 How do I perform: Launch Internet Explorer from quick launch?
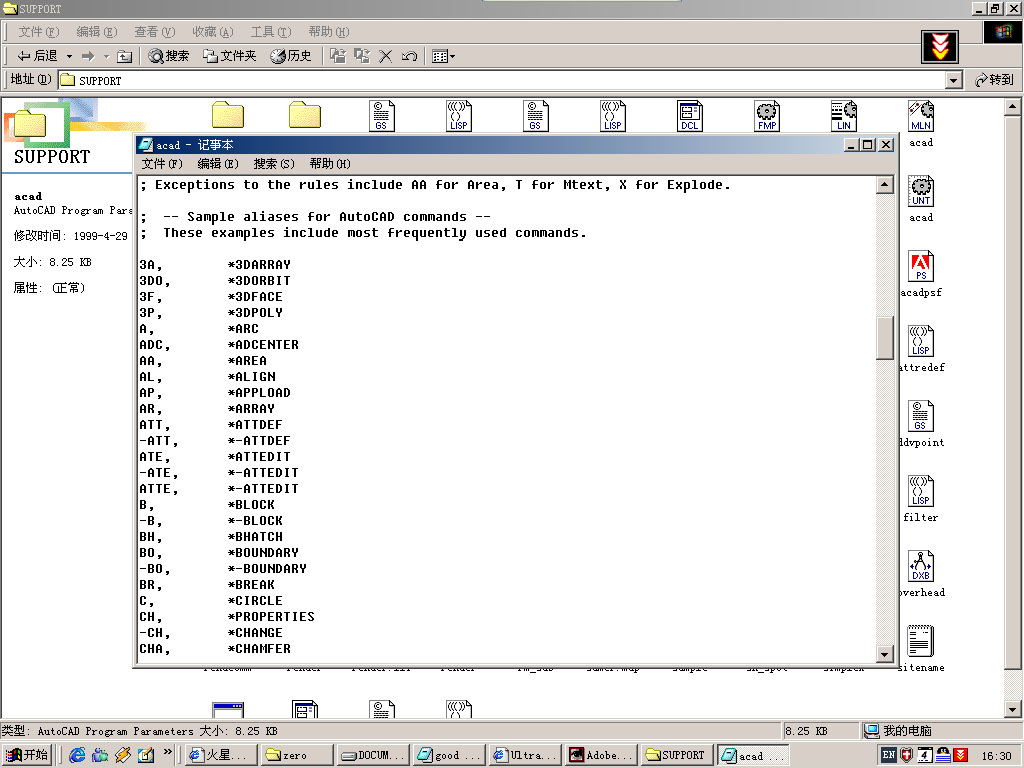pyautogui.click(x=77, y=755)
